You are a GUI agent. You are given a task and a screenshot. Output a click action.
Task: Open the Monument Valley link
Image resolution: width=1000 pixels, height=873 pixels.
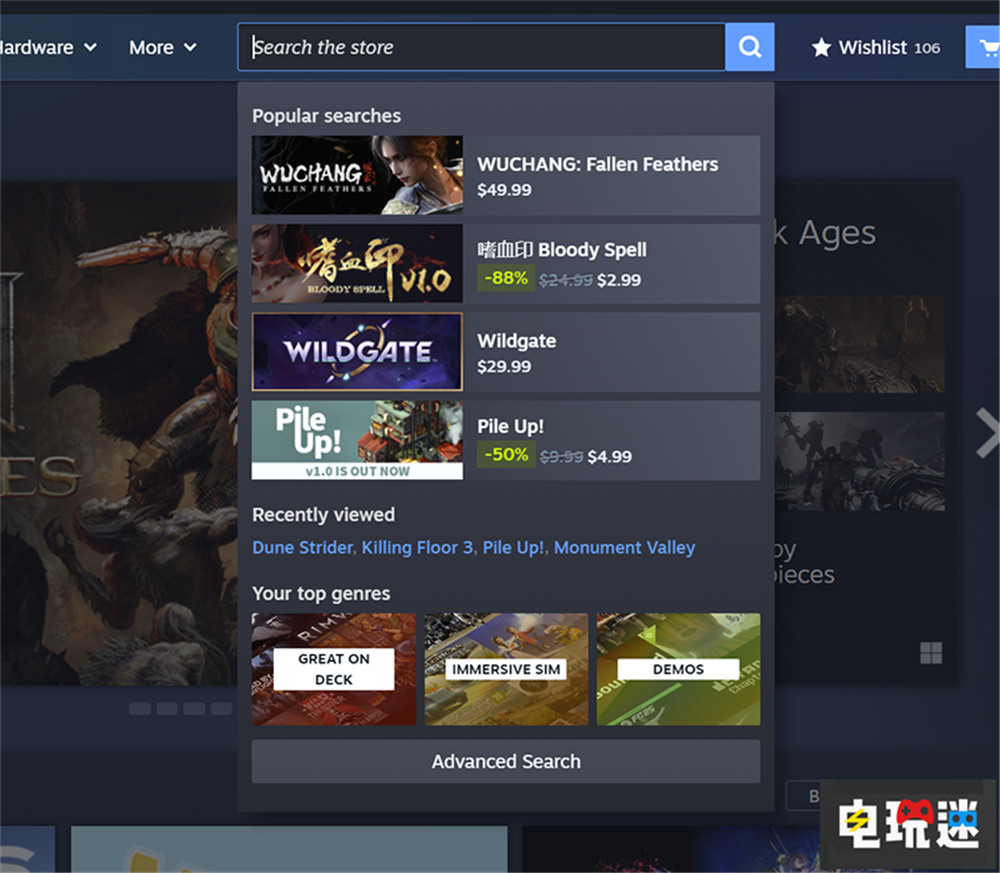click(x=624, y=547)
